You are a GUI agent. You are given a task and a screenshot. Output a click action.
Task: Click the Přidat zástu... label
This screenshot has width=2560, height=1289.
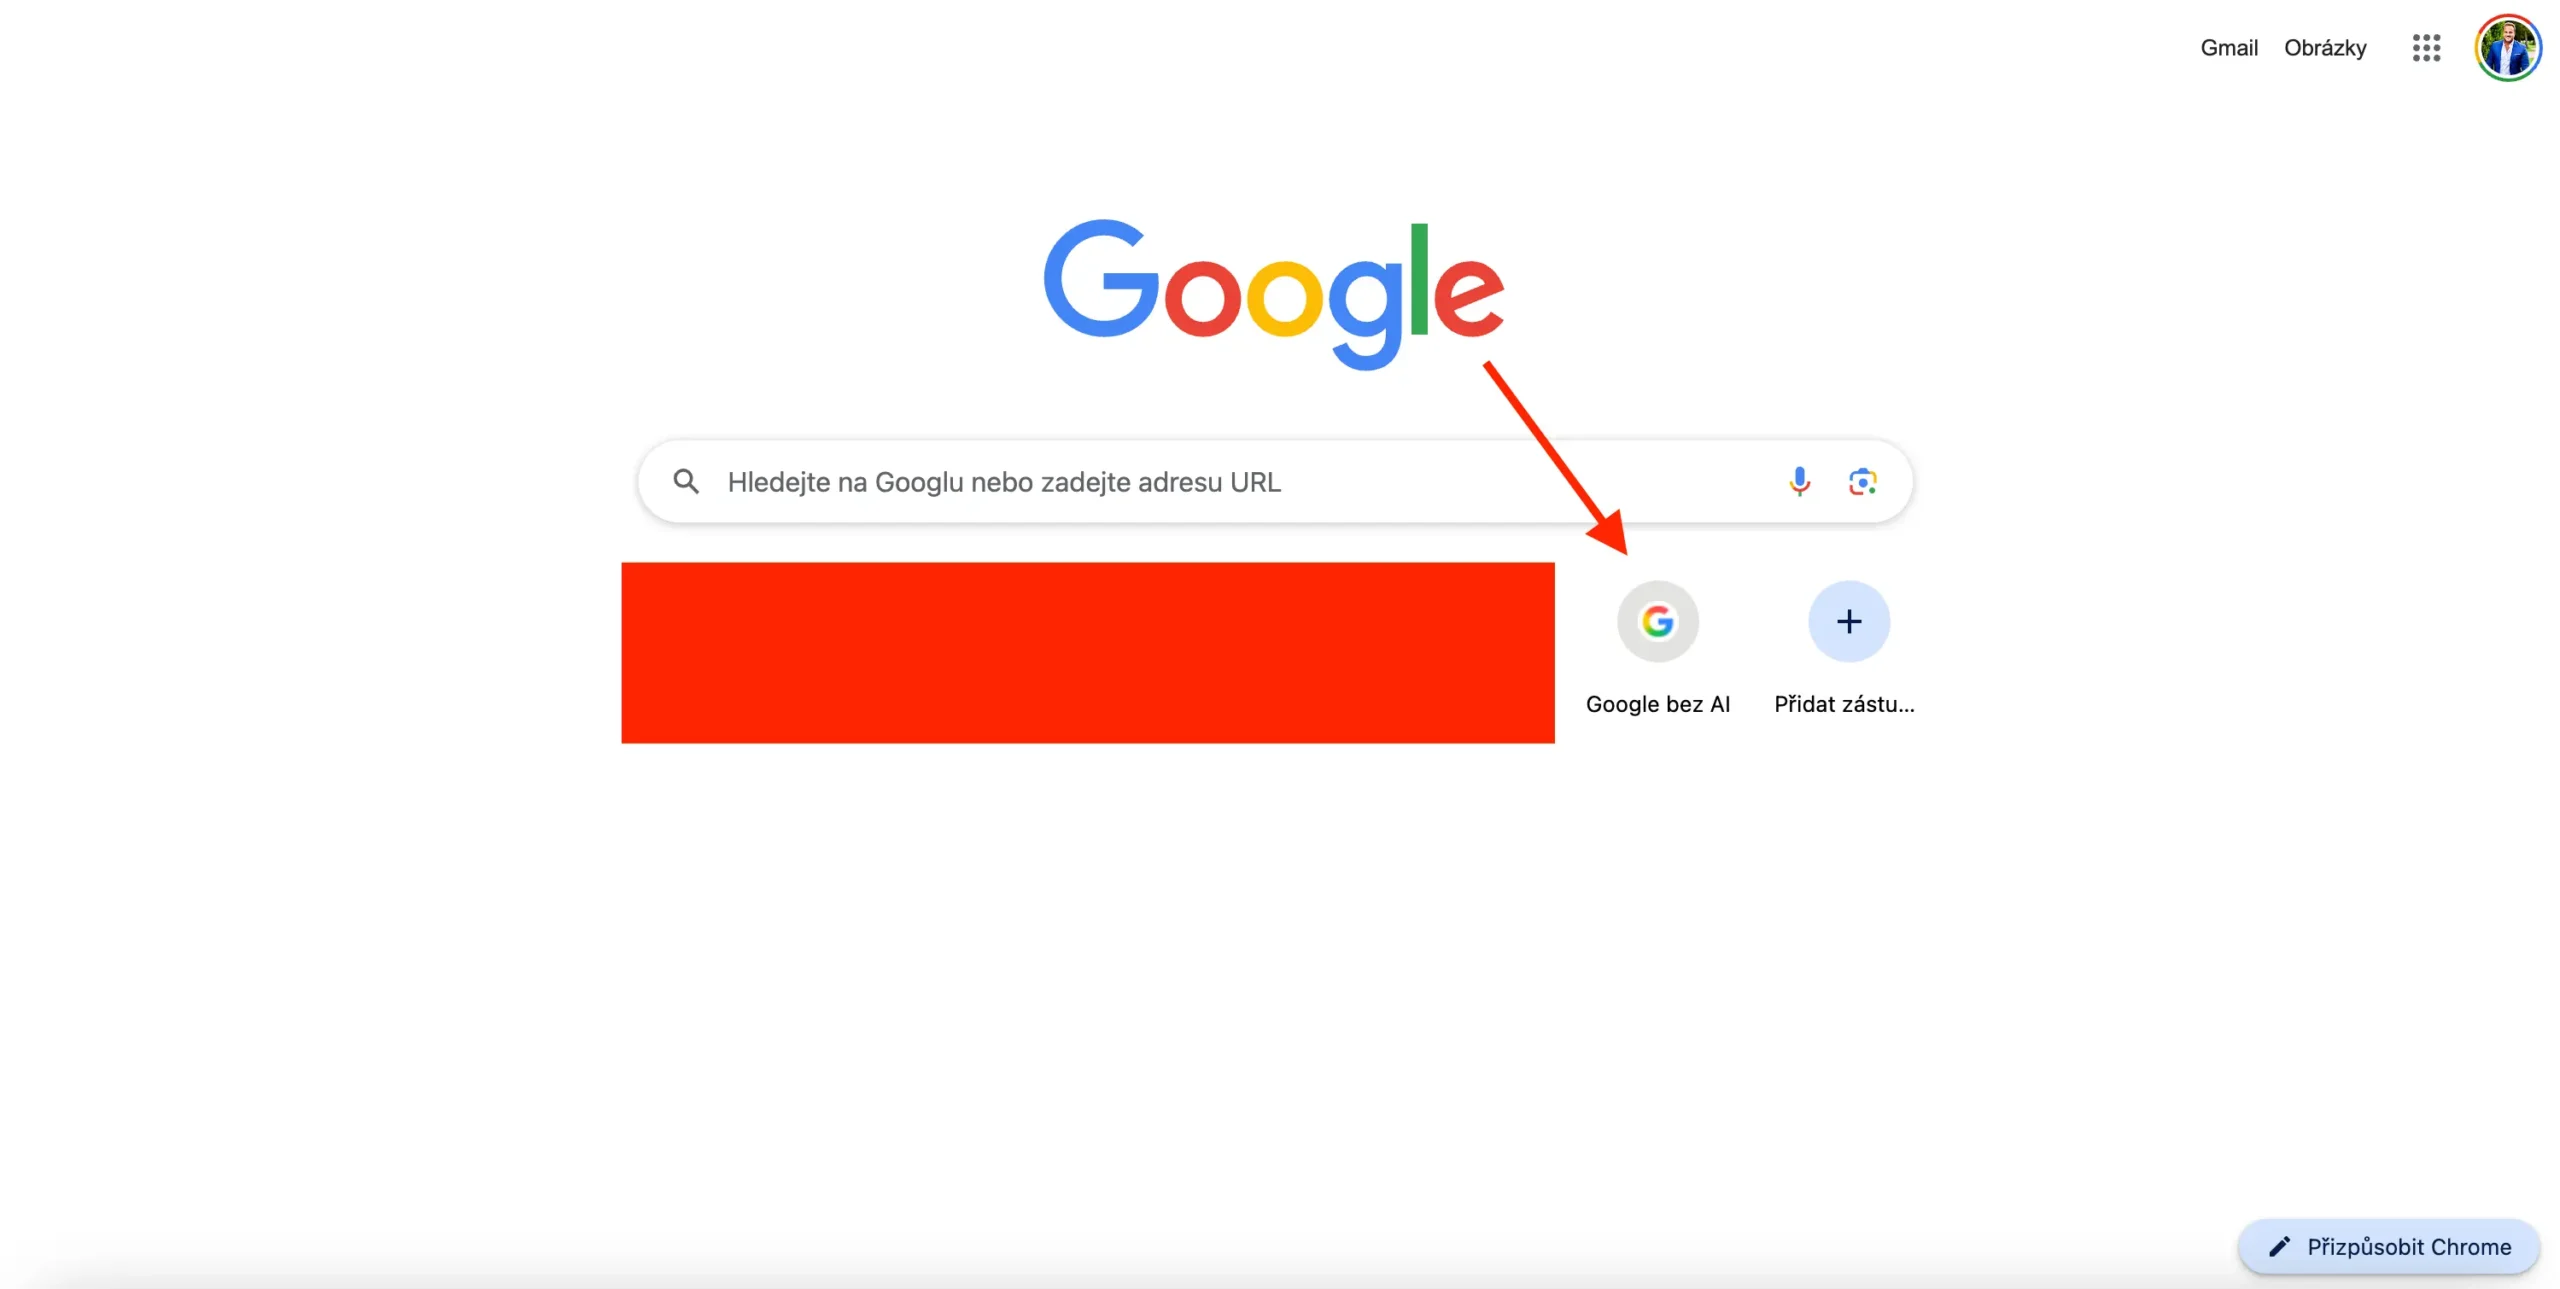(x=1844, y=704)
